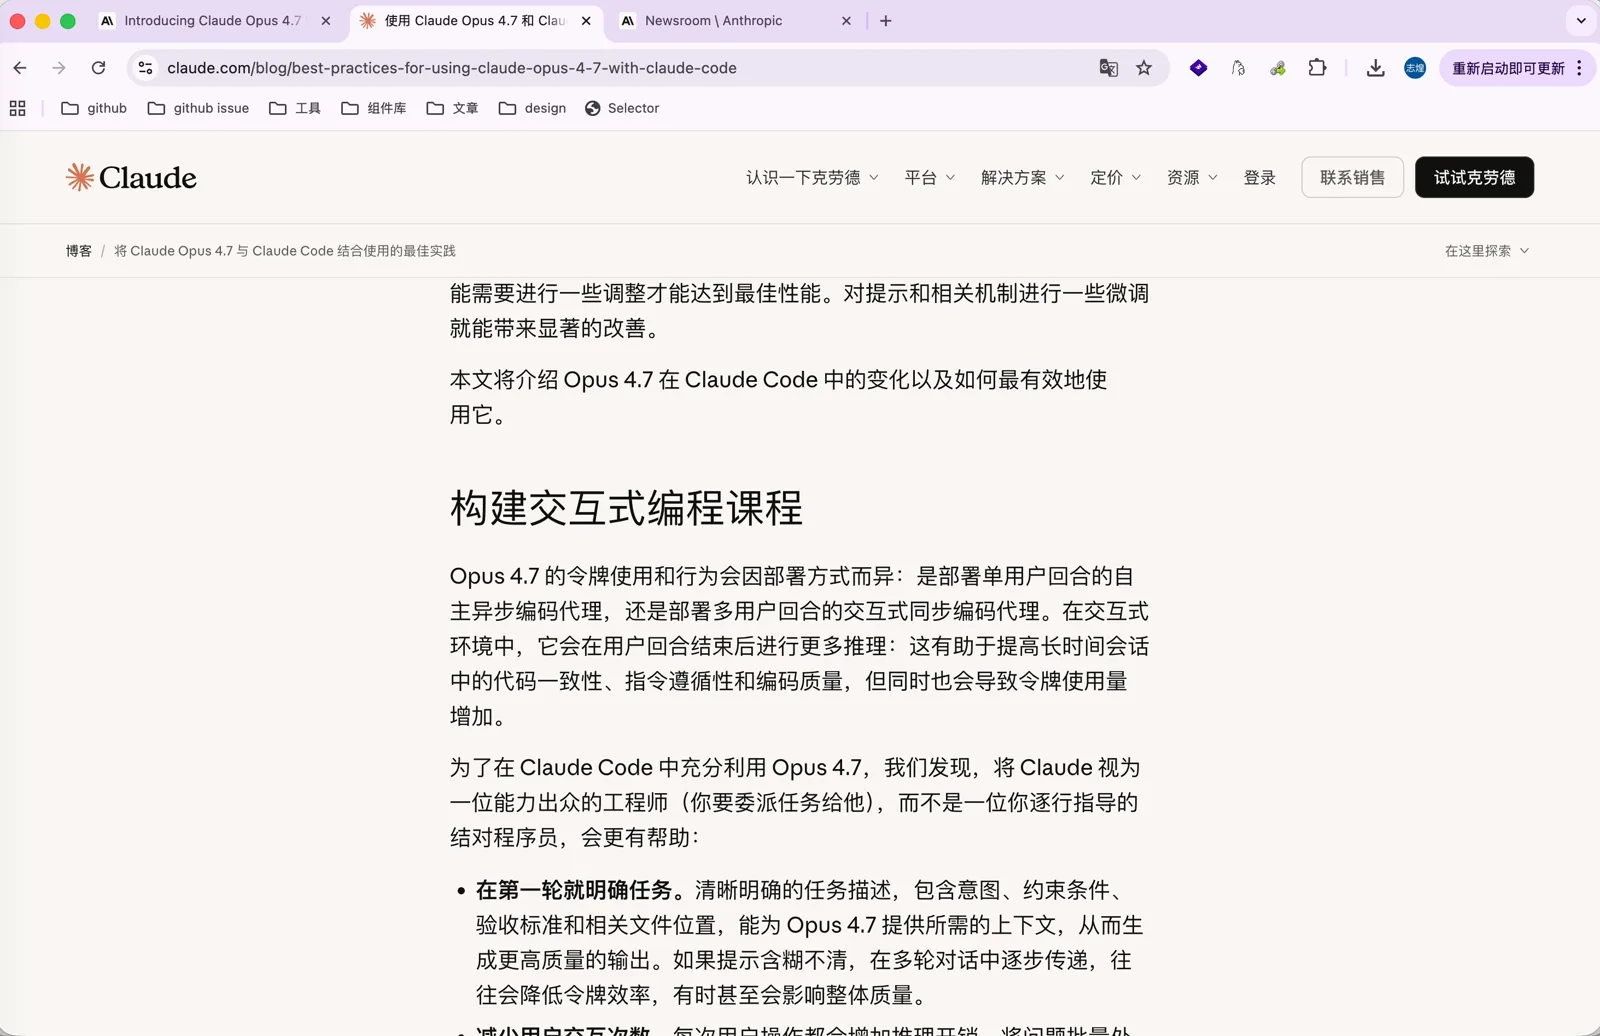Open the apps grid in bookmarks bar

(17, 108)
